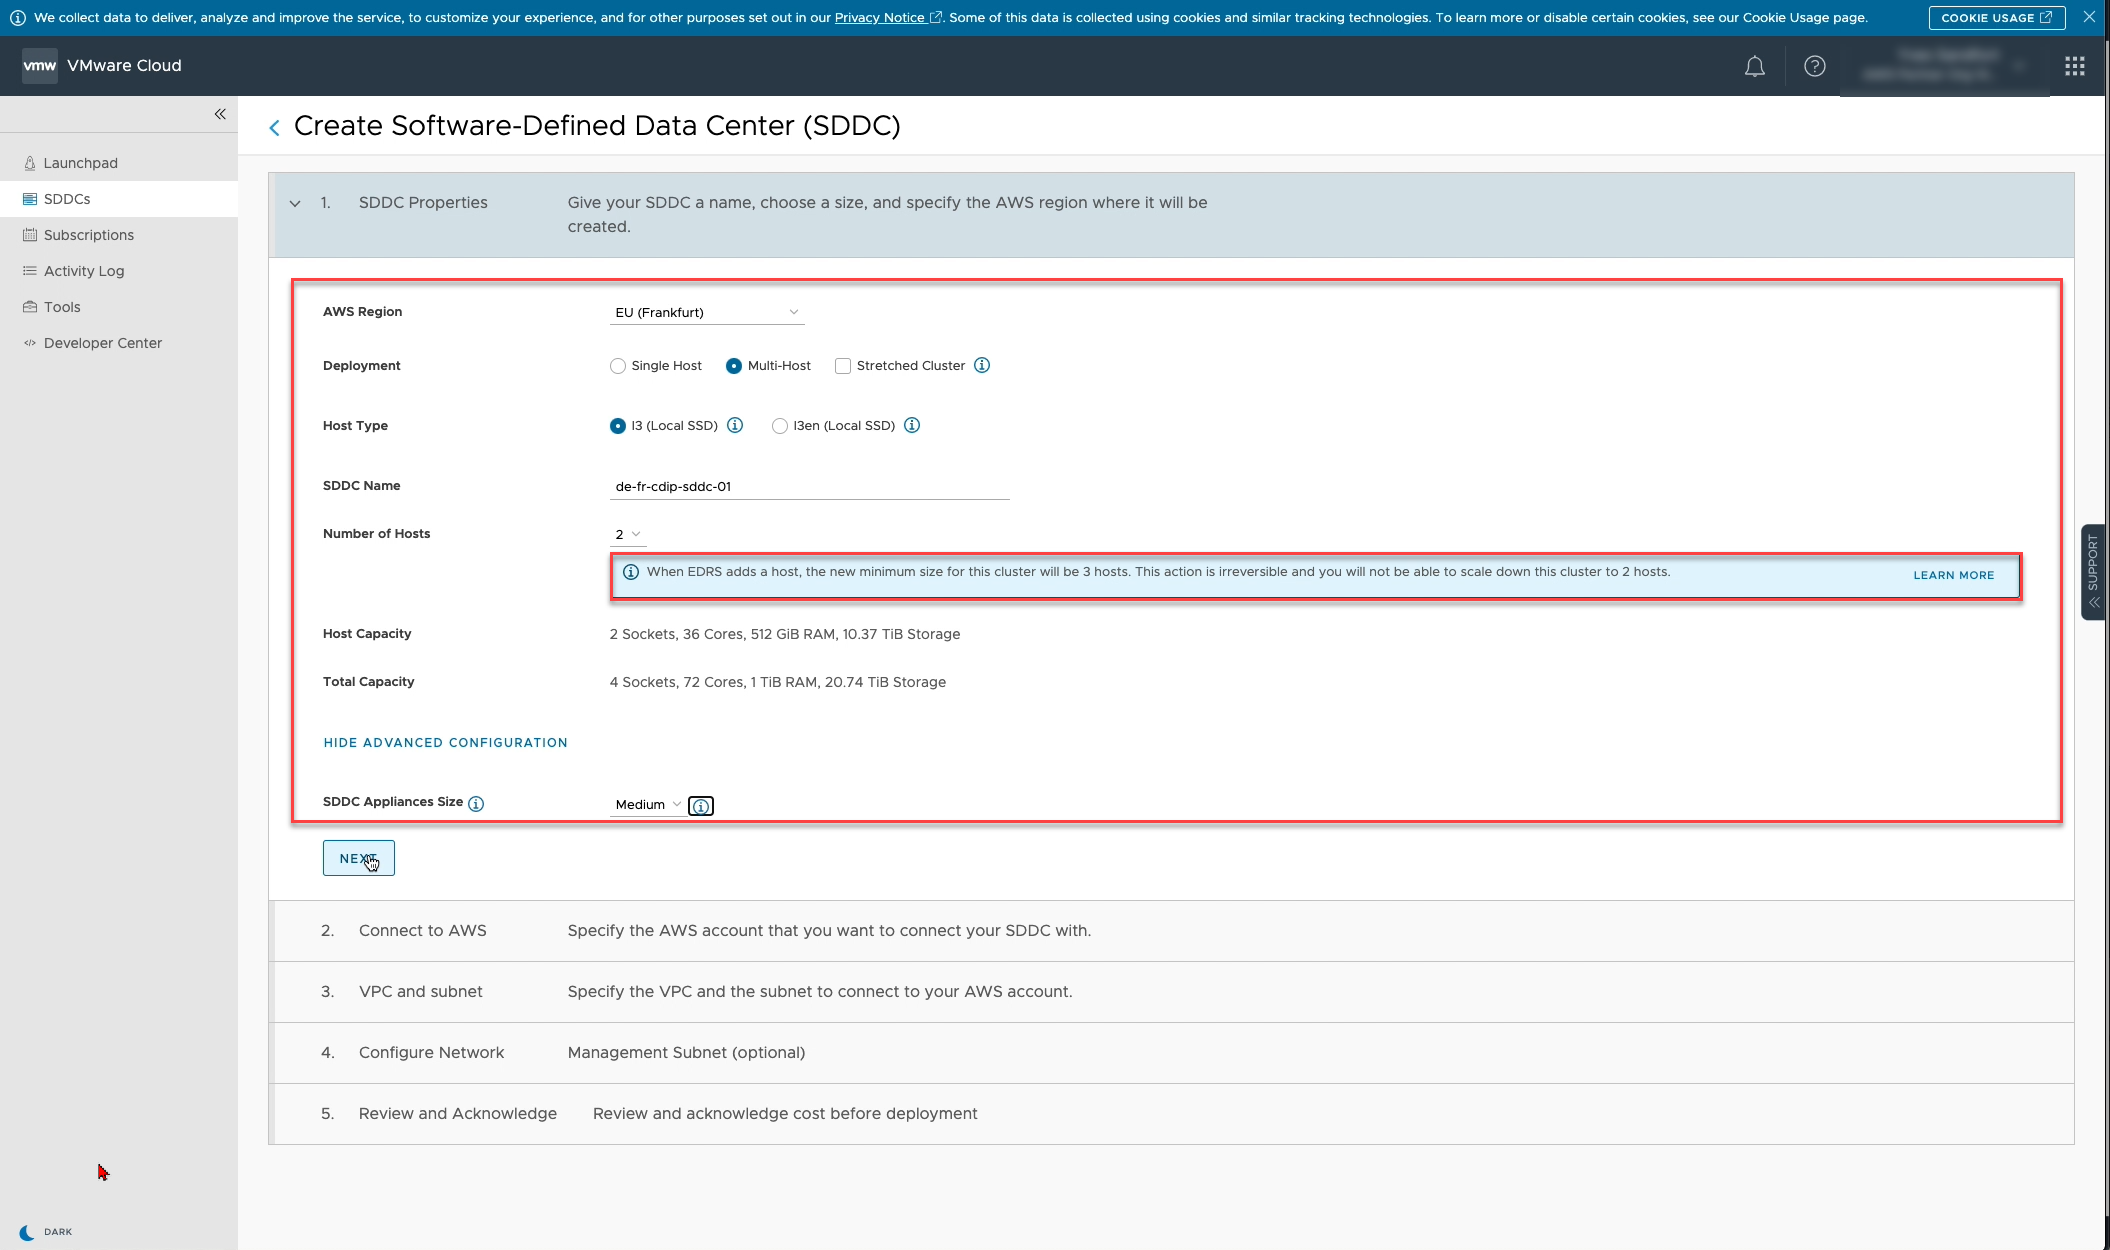Click the info icon in the EDRS notice
This screenshot has height=1250, width=2110.
click(631, 572)
